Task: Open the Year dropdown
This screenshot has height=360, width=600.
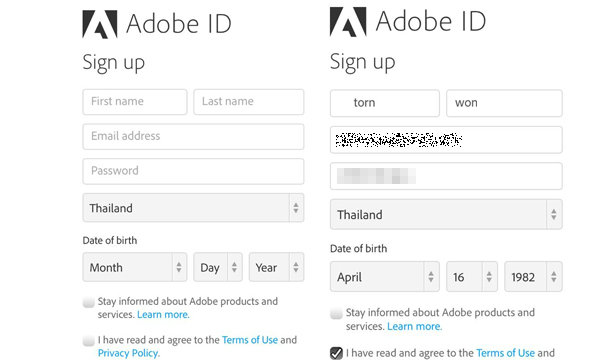Action: [x=276, y=267]
